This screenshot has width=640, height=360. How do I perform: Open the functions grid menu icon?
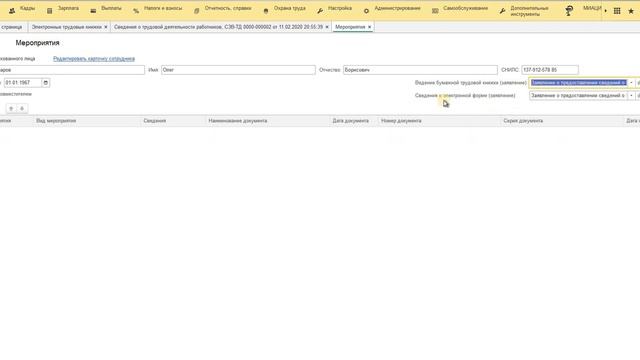[x=617, y=11]
